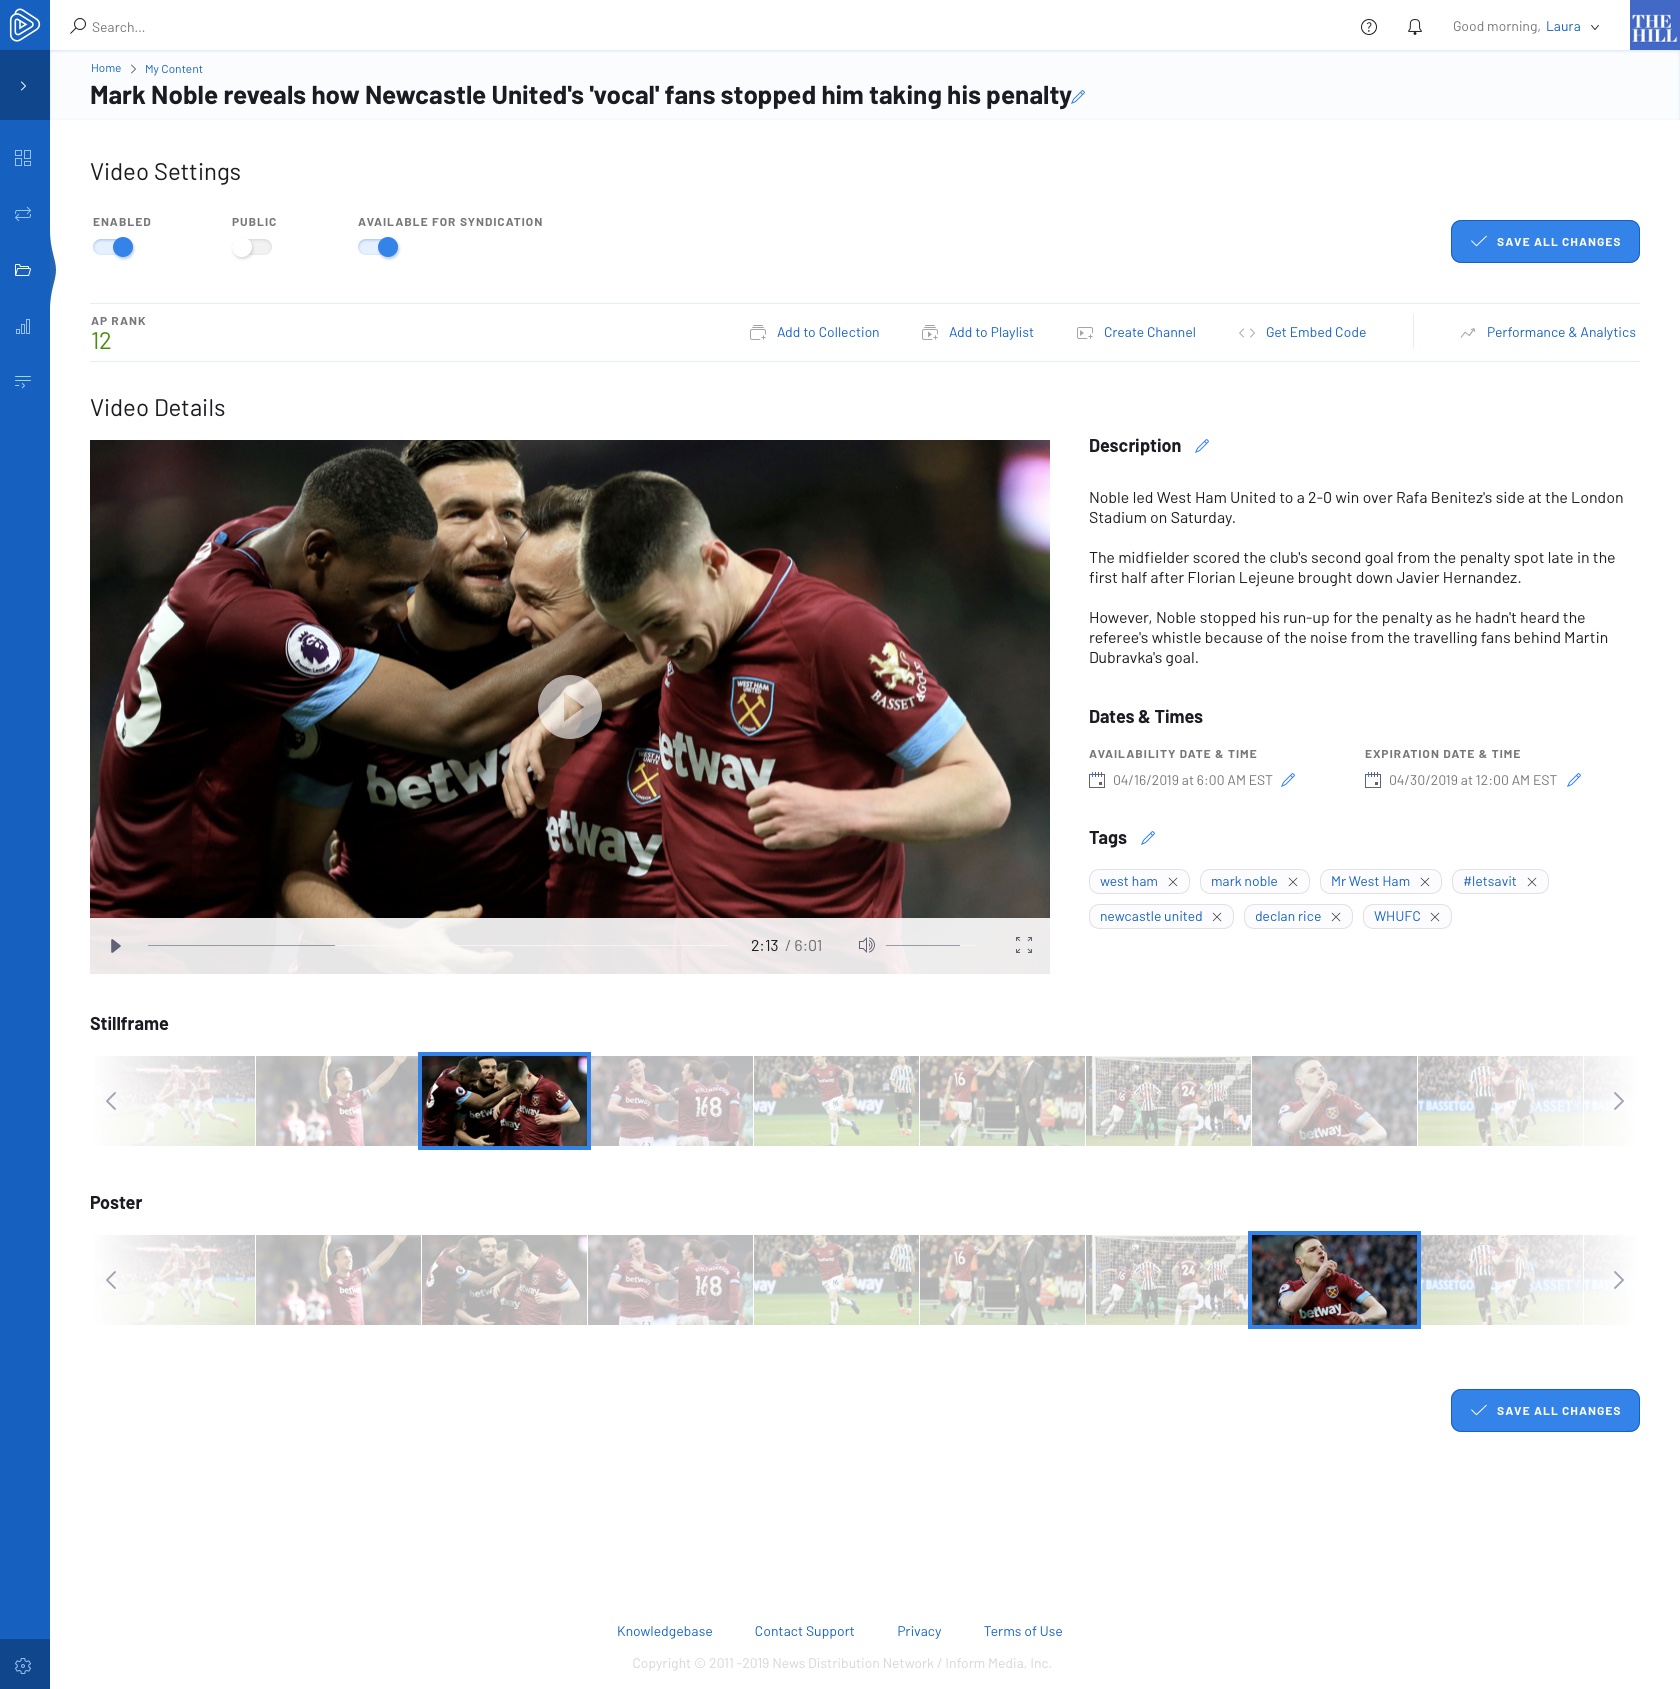Open the dashboard grid icon in sidebar
The image size is (1680, 1689).
(x=23, y=158)
